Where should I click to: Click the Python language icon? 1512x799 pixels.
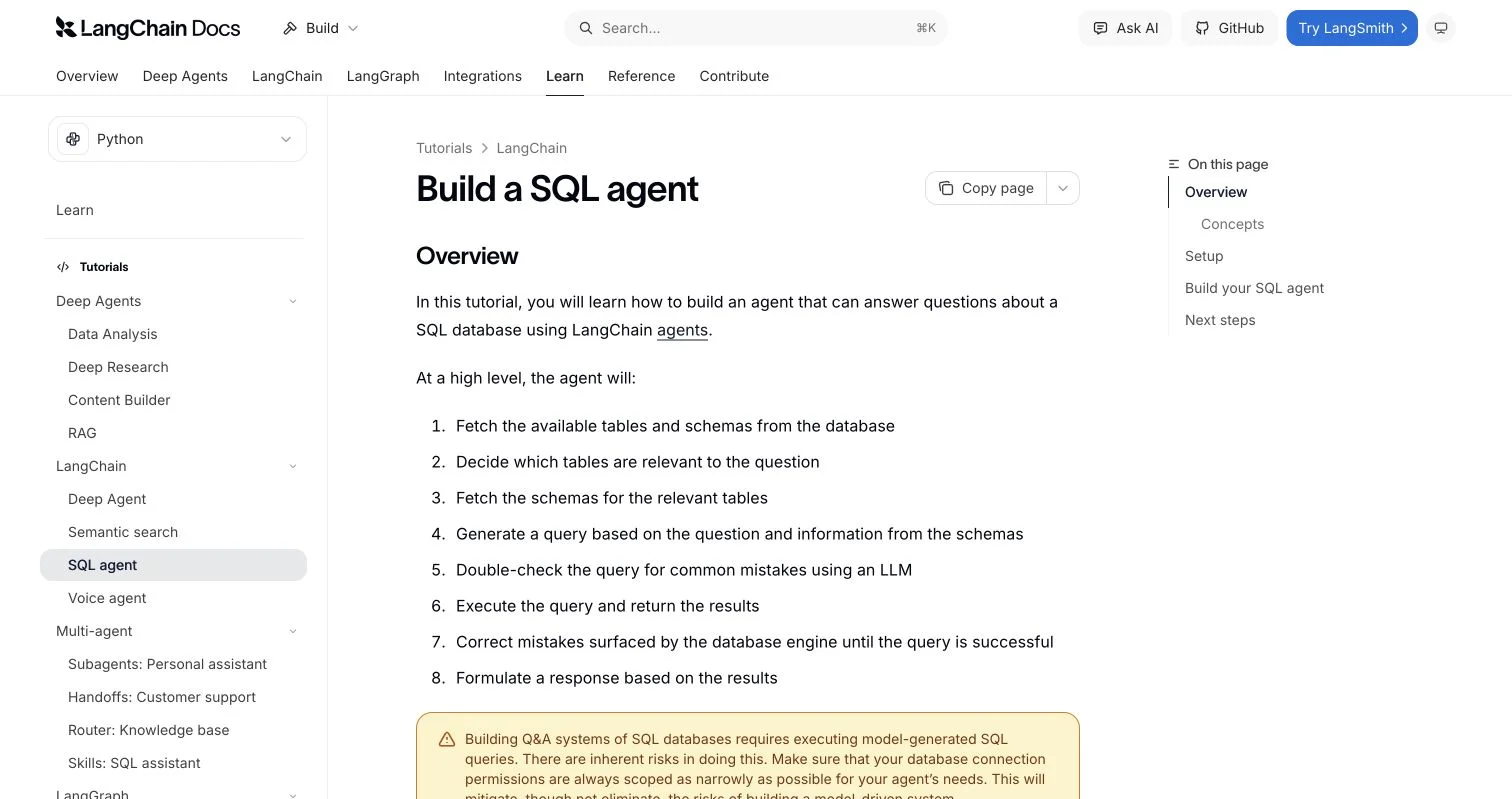point(73,139)
